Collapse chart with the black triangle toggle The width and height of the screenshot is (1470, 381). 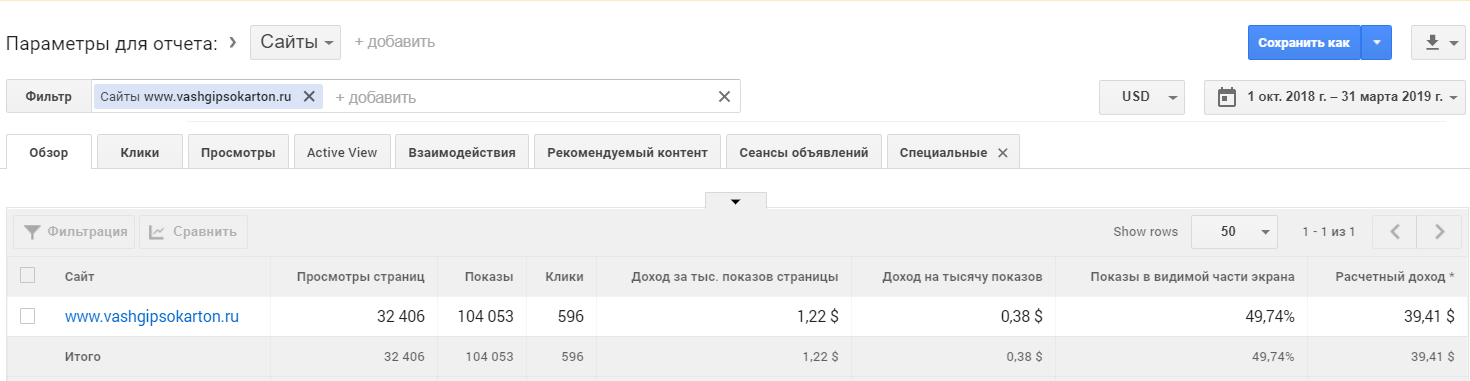[736, 201]
